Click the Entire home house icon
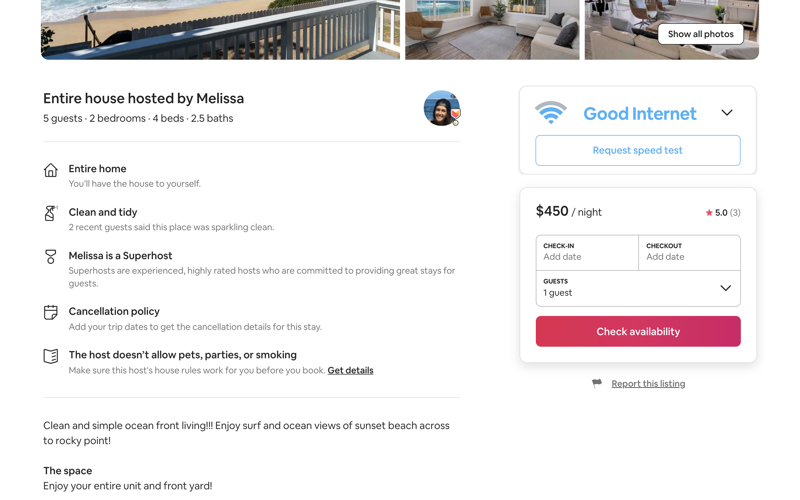The height and width of the screenshot is (500, 800). pos(51,170)
